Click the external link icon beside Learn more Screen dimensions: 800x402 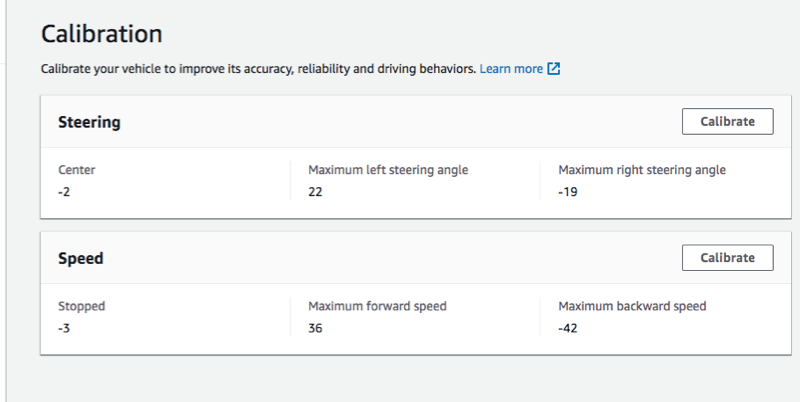tap(554, 69)
